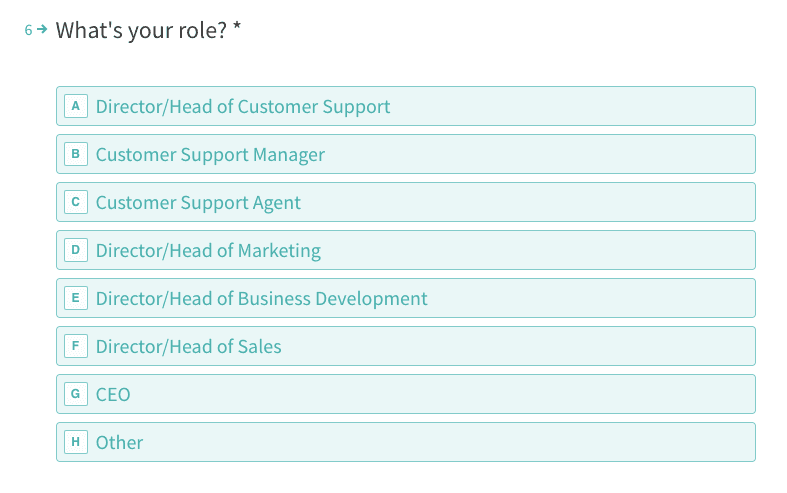Click the F key badge icon
Viewport: 787px width, 493px height.
click(76, 346)
